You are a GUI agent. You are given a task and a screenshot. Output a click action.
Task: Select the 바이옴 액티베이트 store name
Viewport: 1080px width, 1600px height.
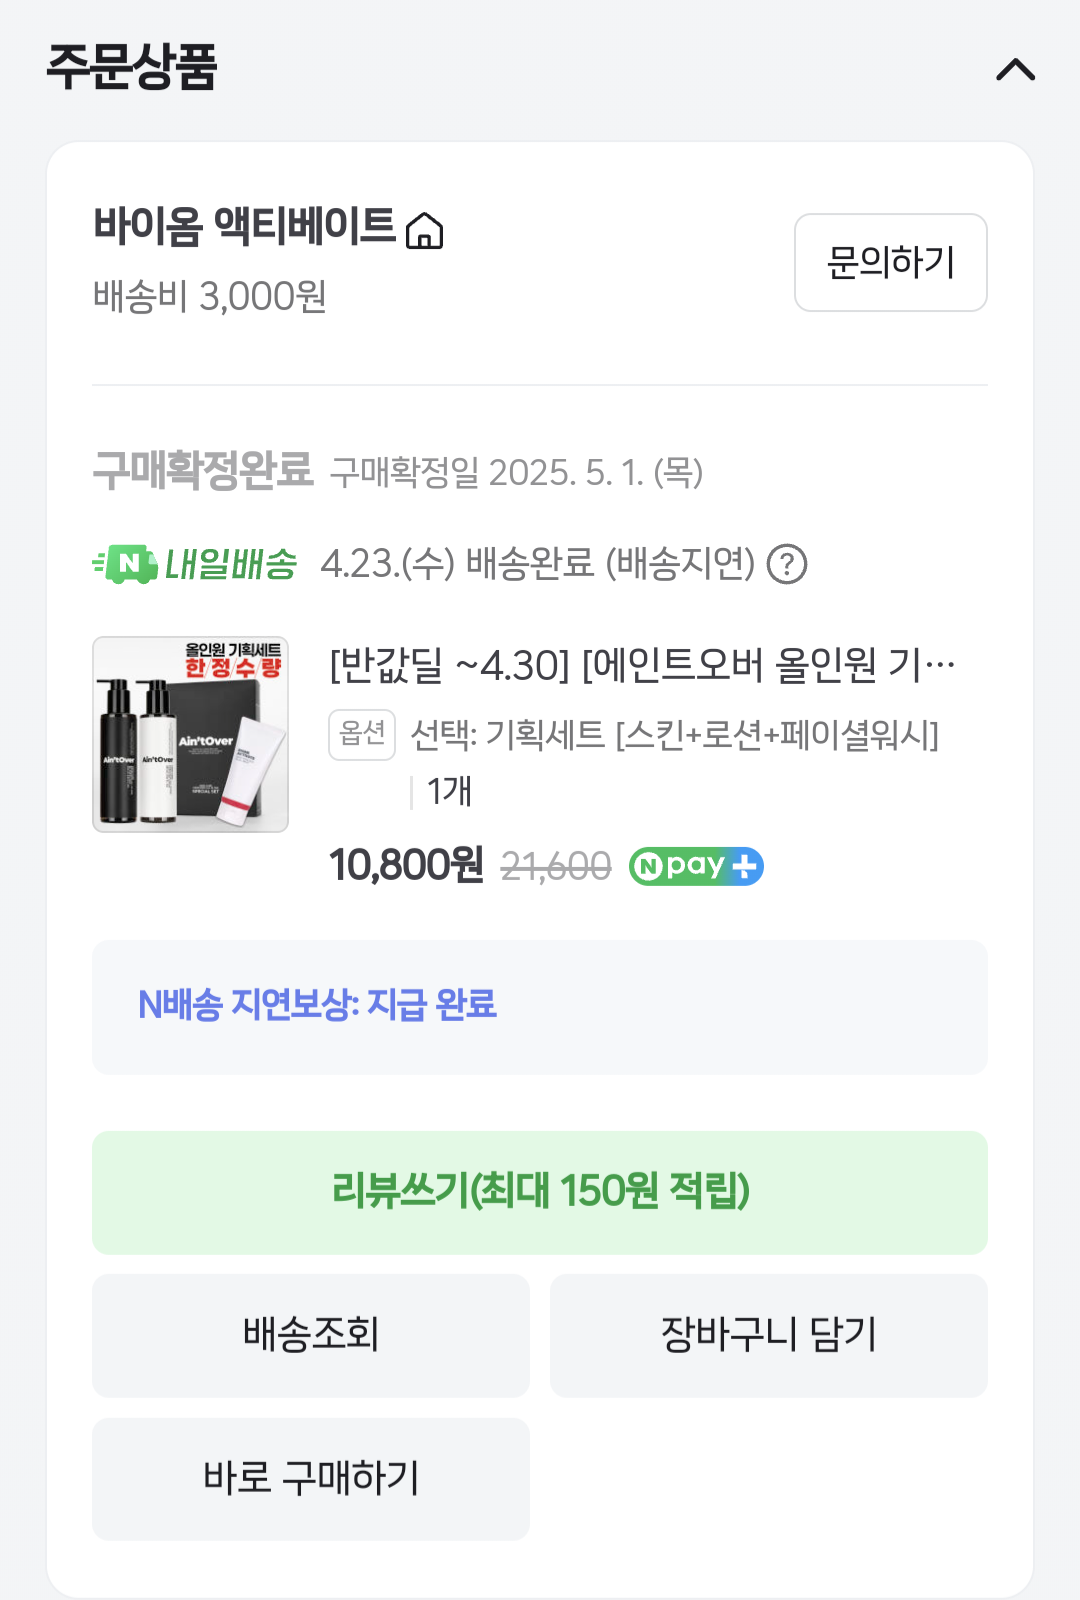pyautogui.click(x=245, y=226)
